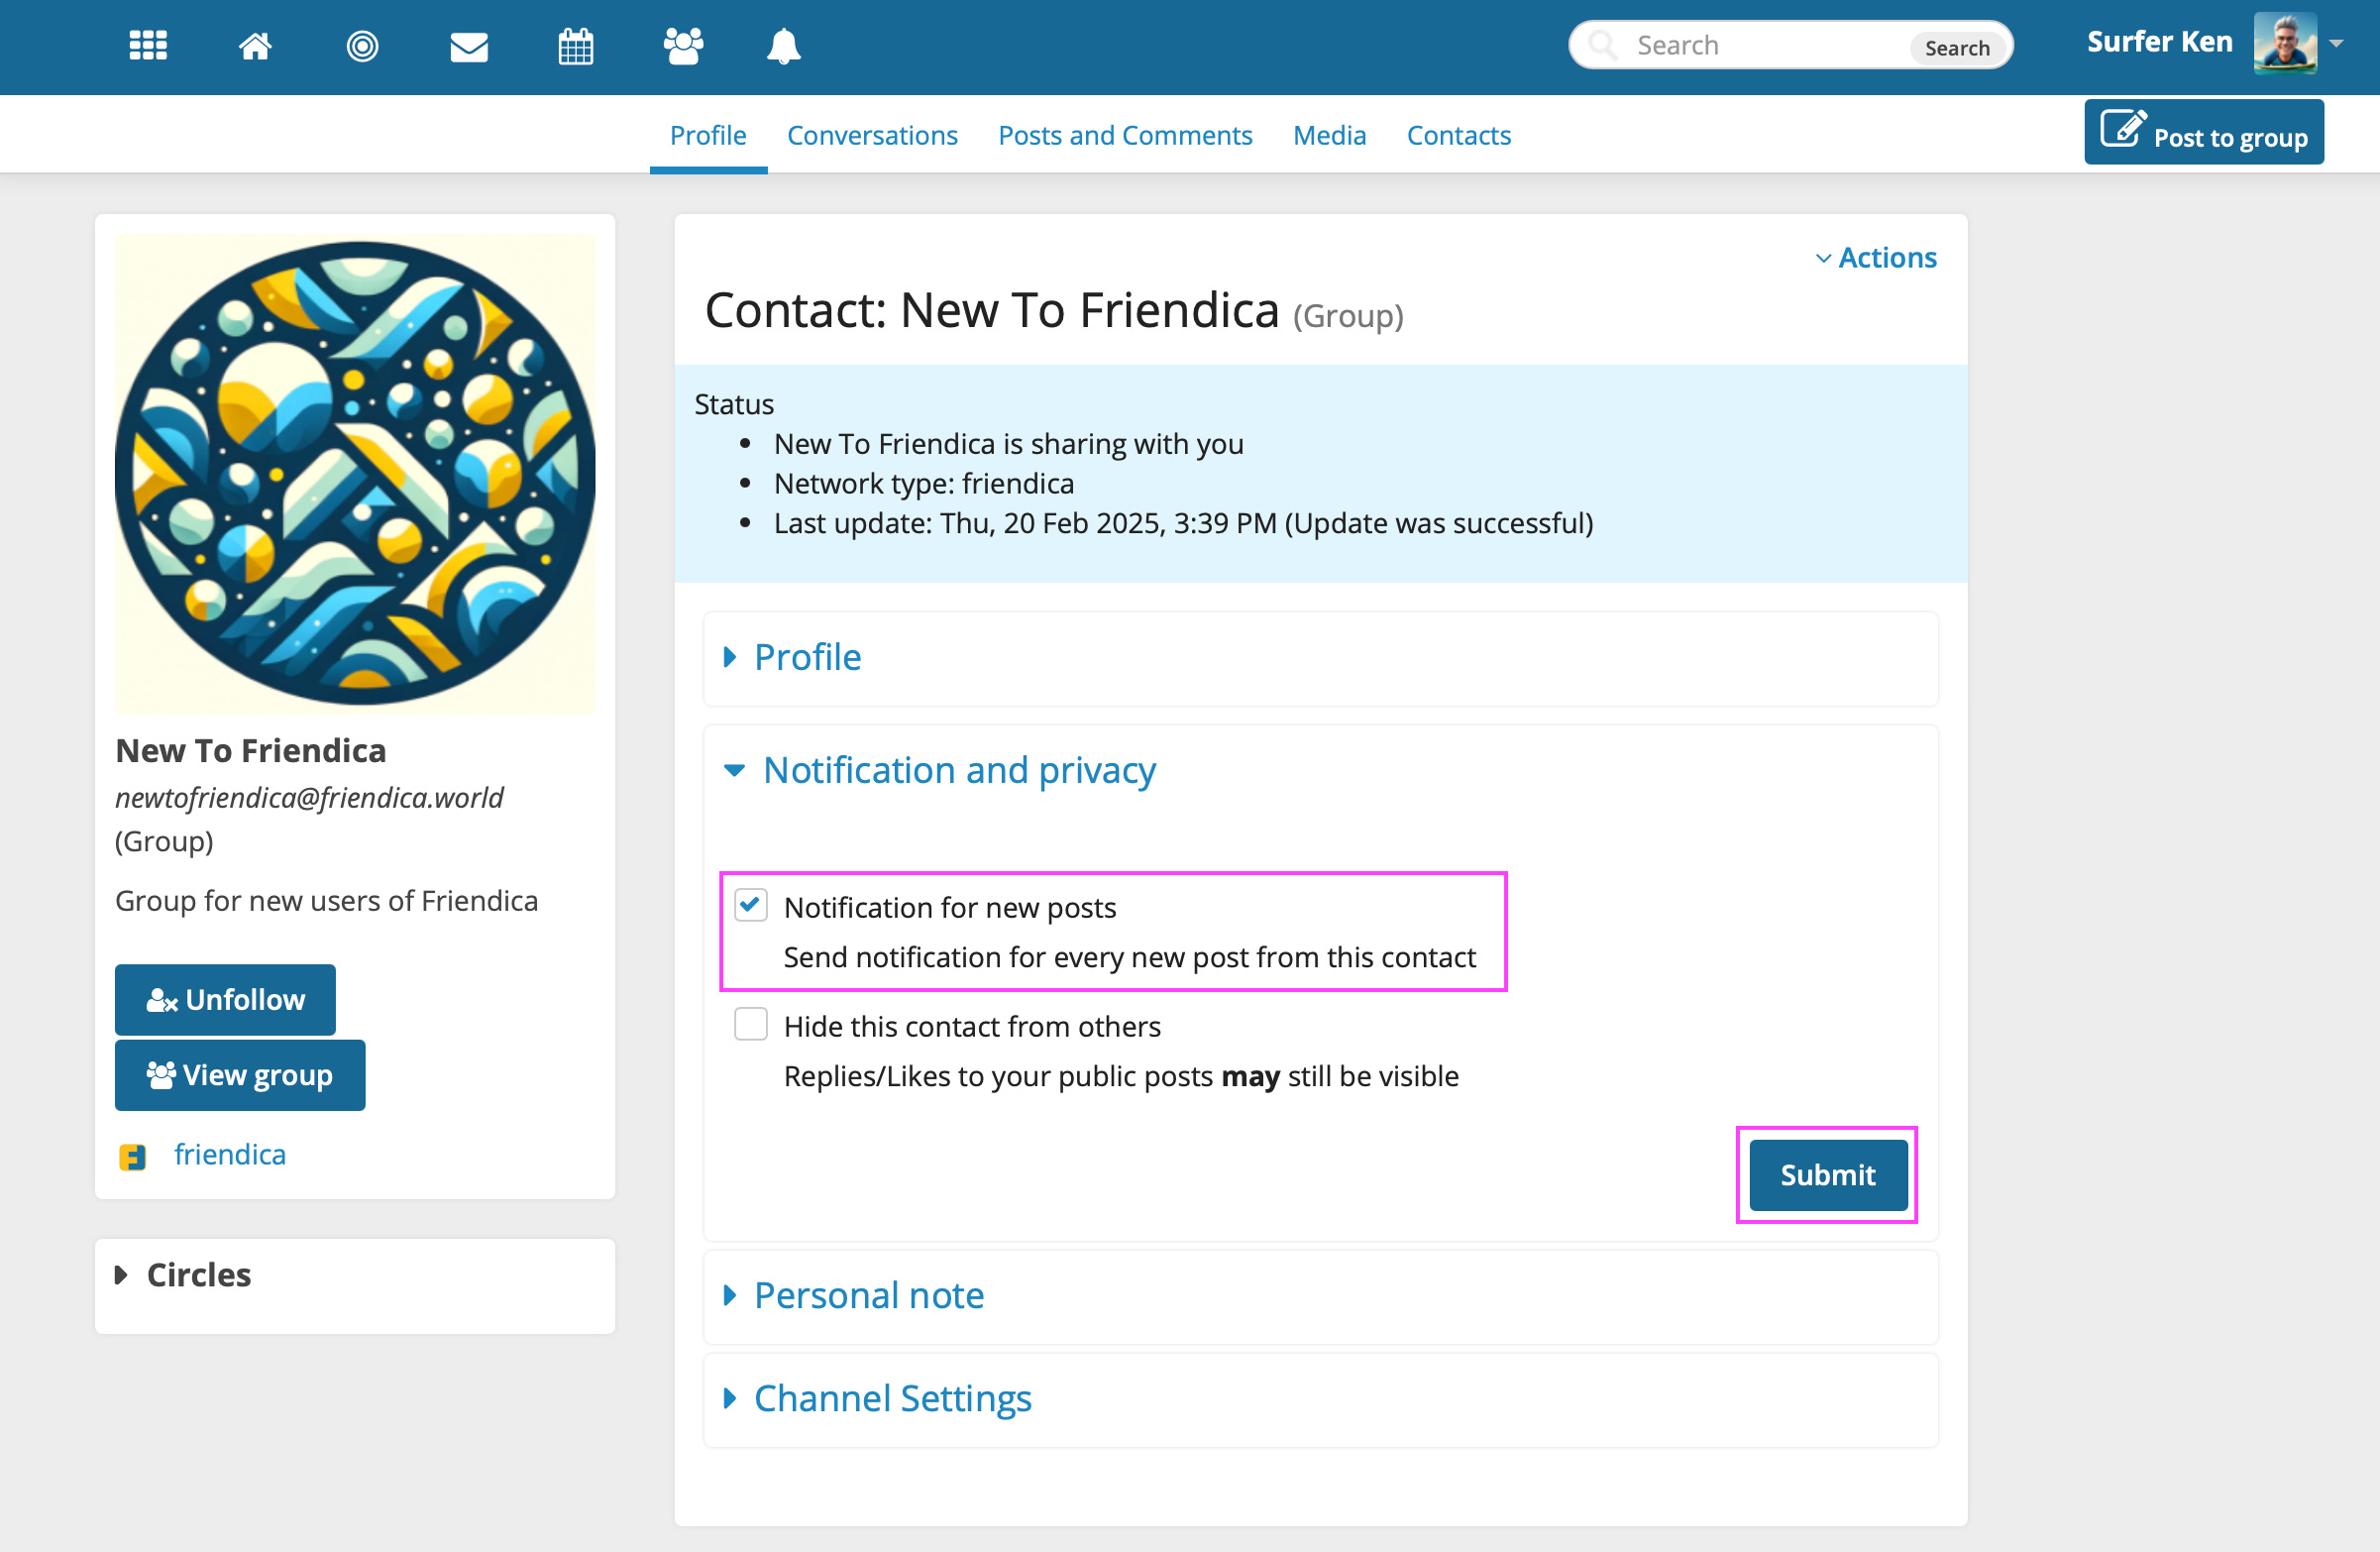Click the New To Friendica group avatar
Screen dimensions: 2380x1552
(355, 473)
